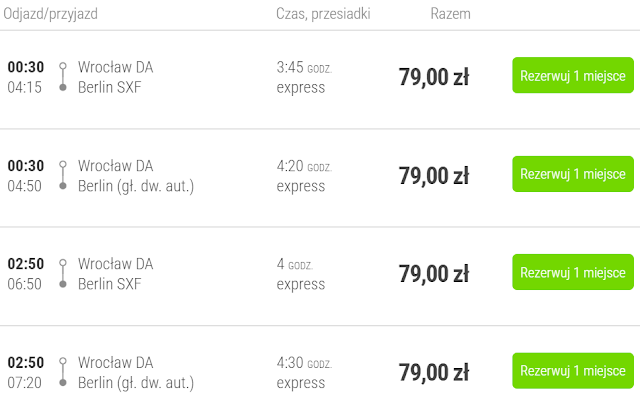This screenshot has width=640, height=417.
Task: Reserve a seat on trip arriving 04:50
Action: click(573, 174)
